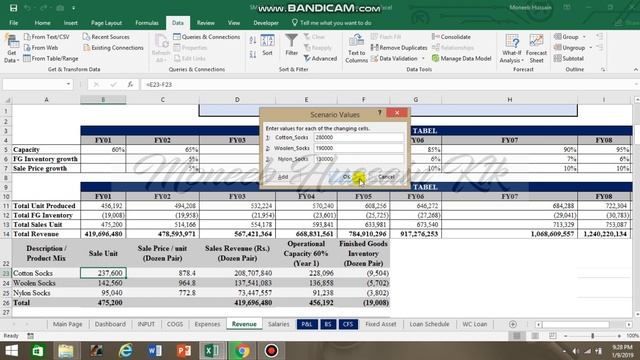Open the Outline dialog launcher
Image resolution: width=640 pixels, height=360 pixels.
click(x=603, y=70)
